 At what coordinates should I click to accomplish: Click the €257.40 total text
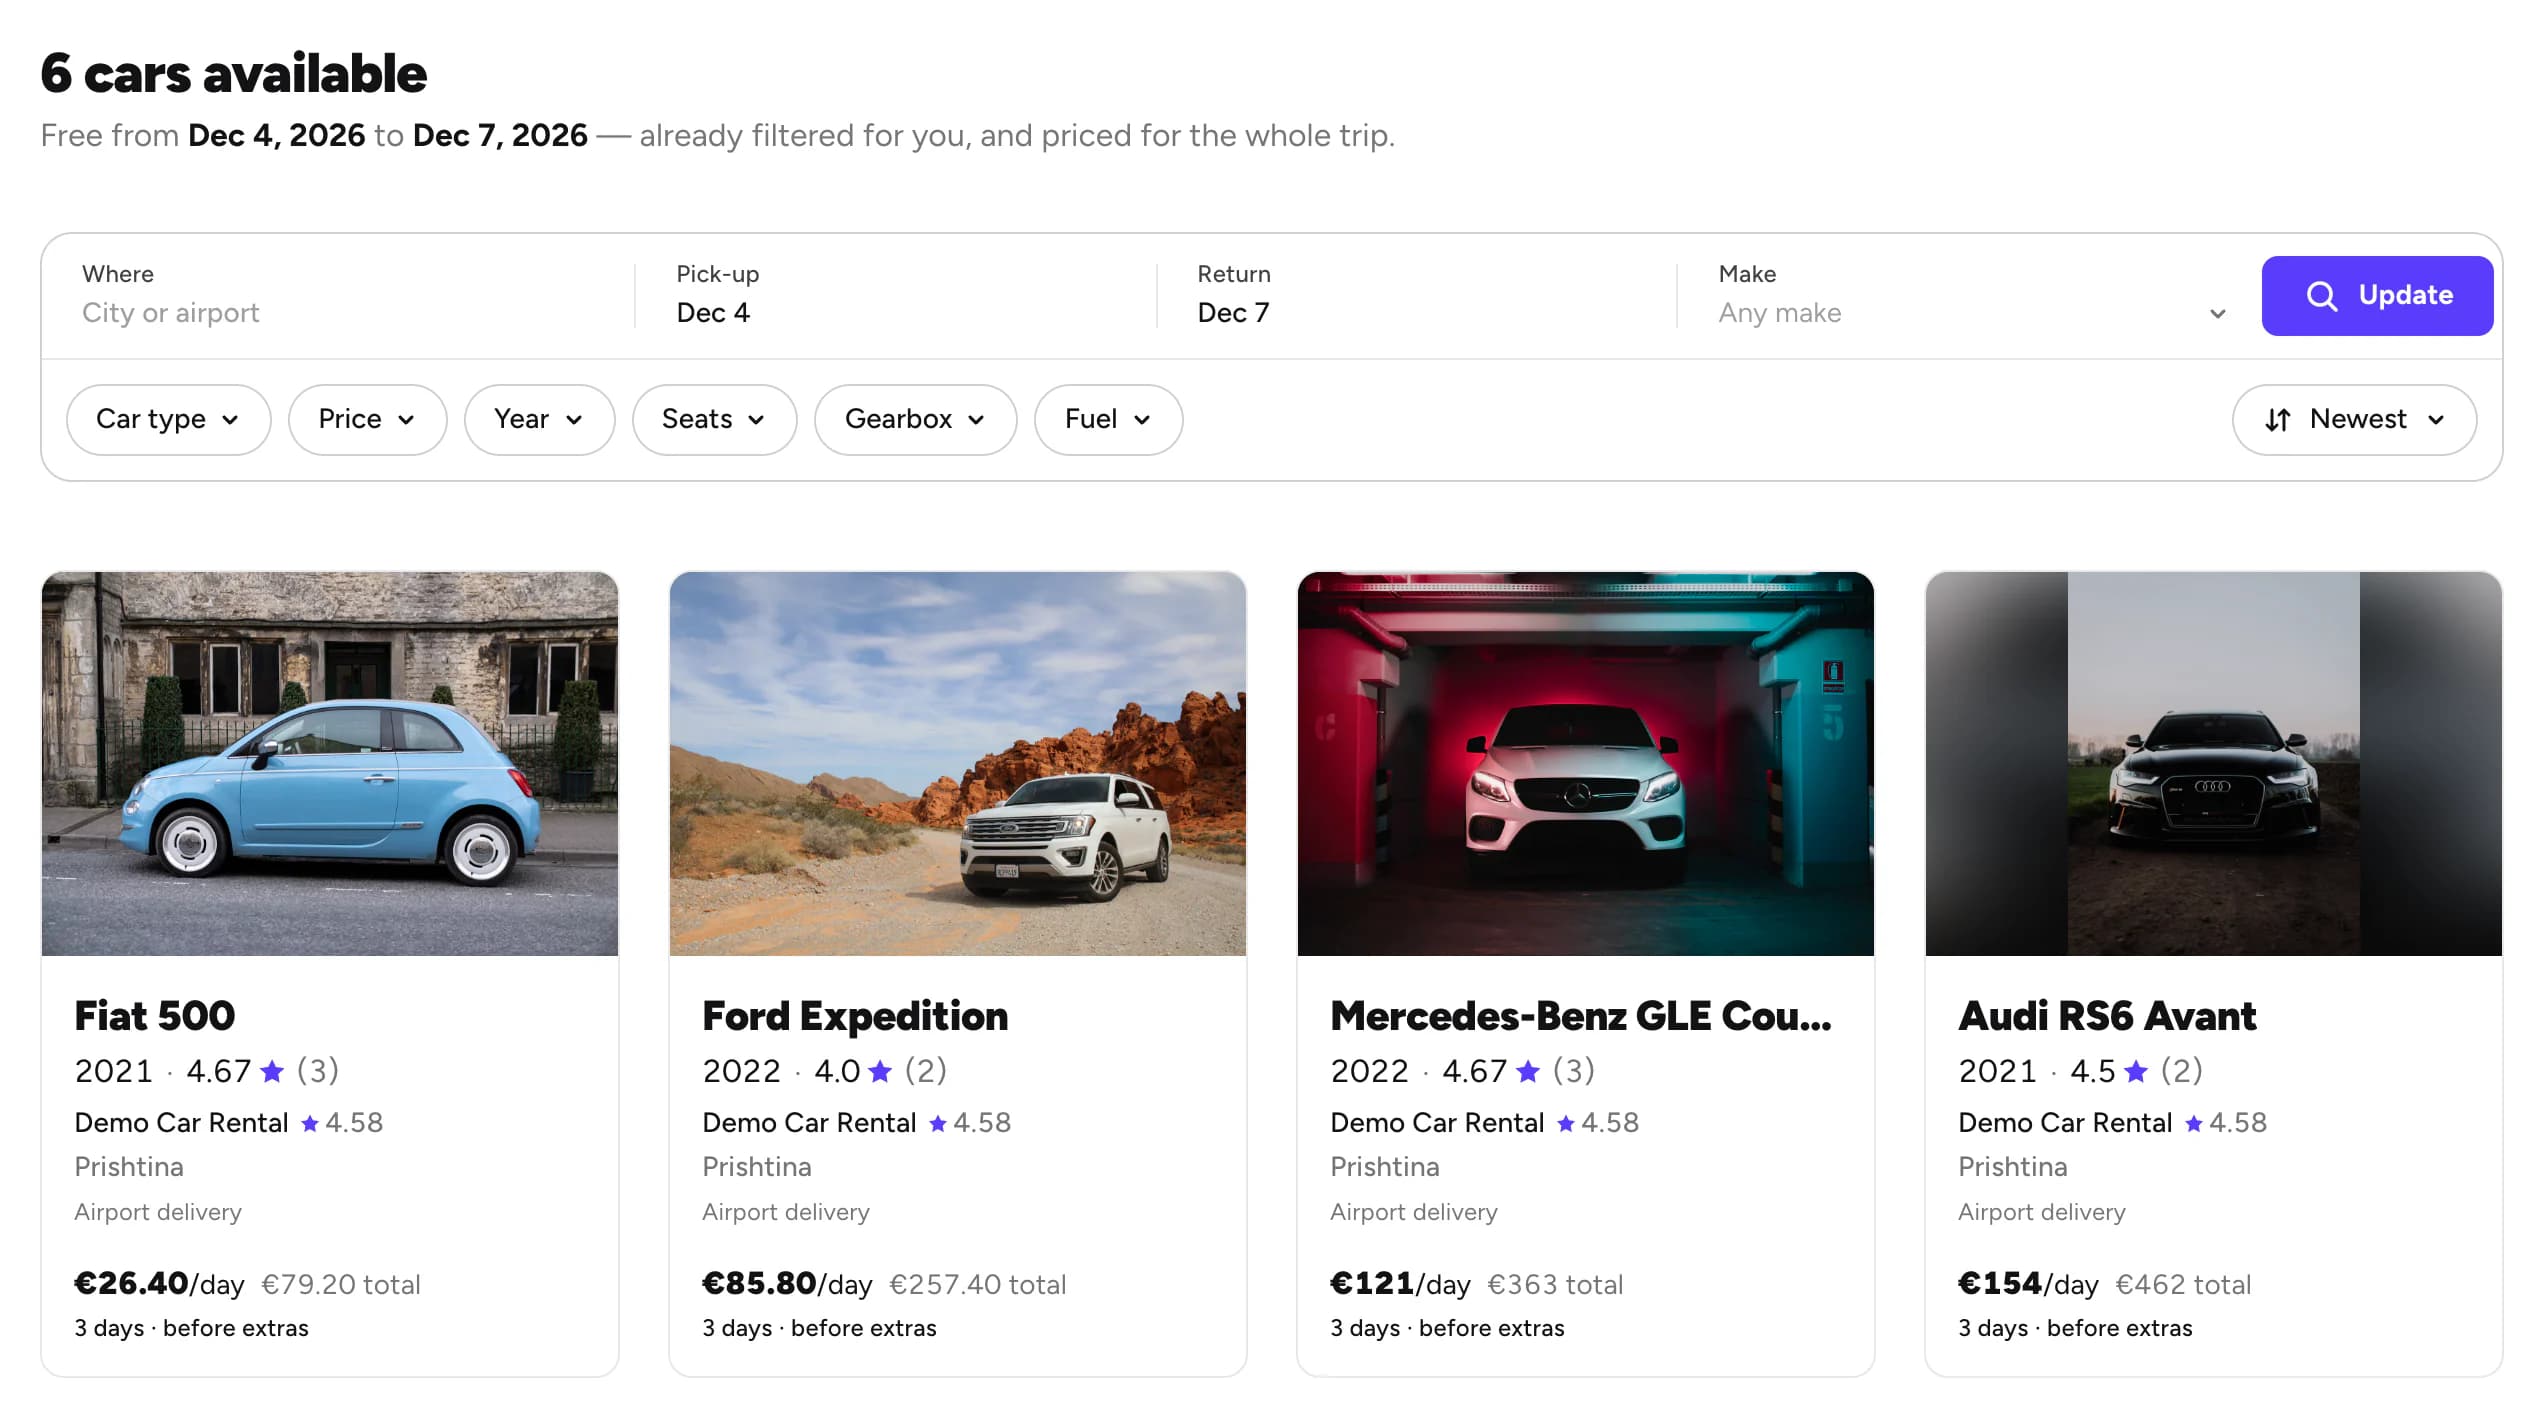pos(978,1285)
